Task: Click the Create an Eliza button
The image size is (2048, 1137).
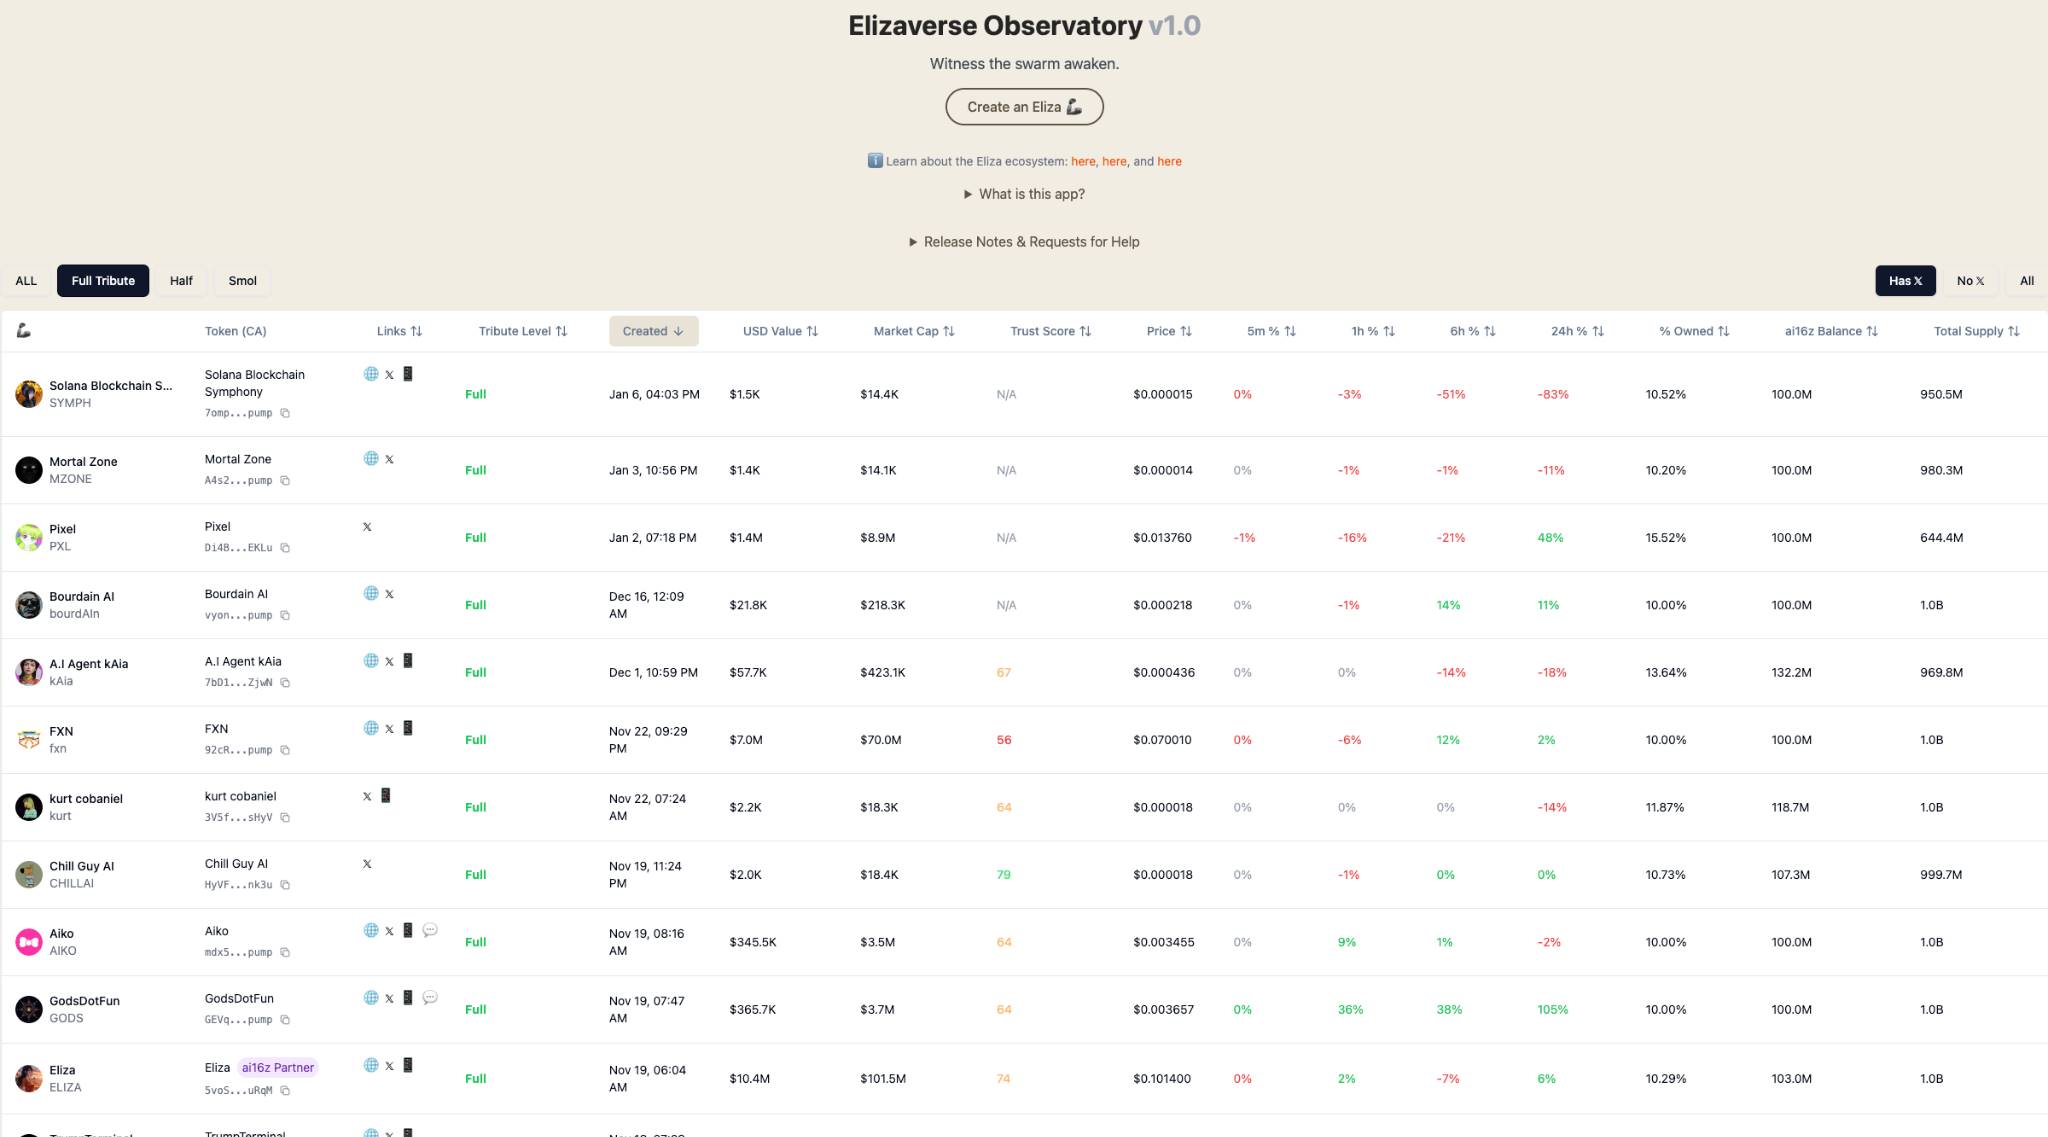Action: coord(1023,106)
